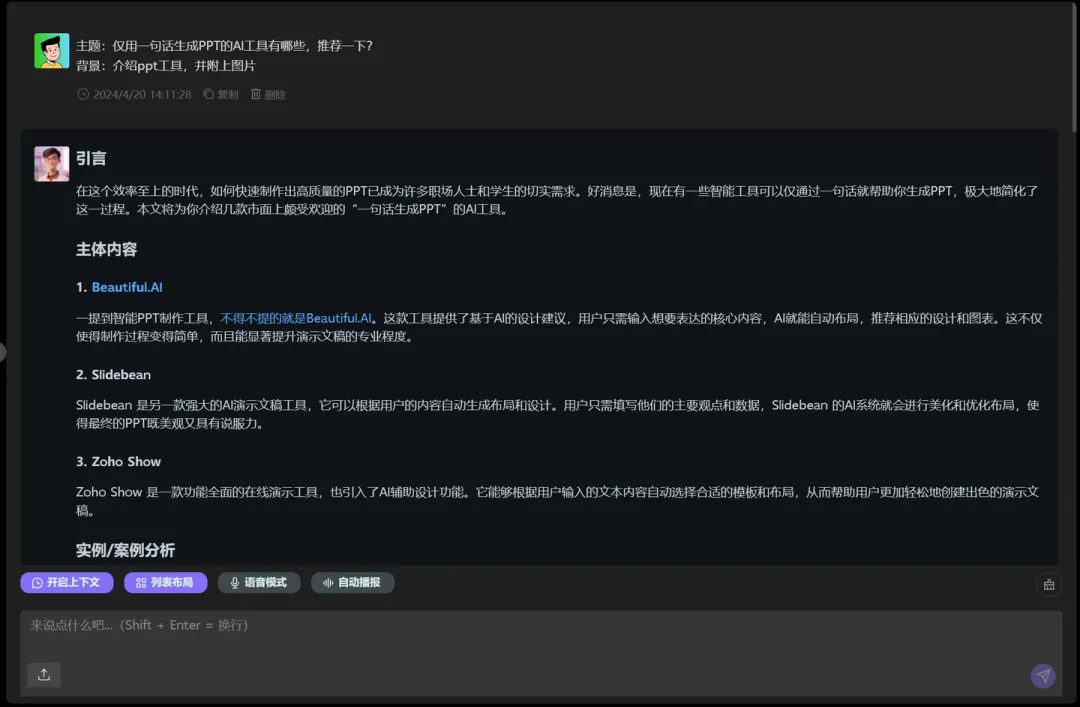Toggle 自动播报 auto-broadcast mode

352,583
